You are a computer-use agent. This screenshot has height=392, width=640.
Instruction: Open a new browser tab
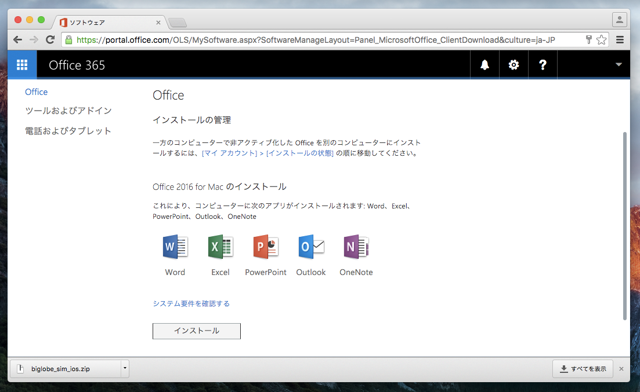(x=178, y=22)
